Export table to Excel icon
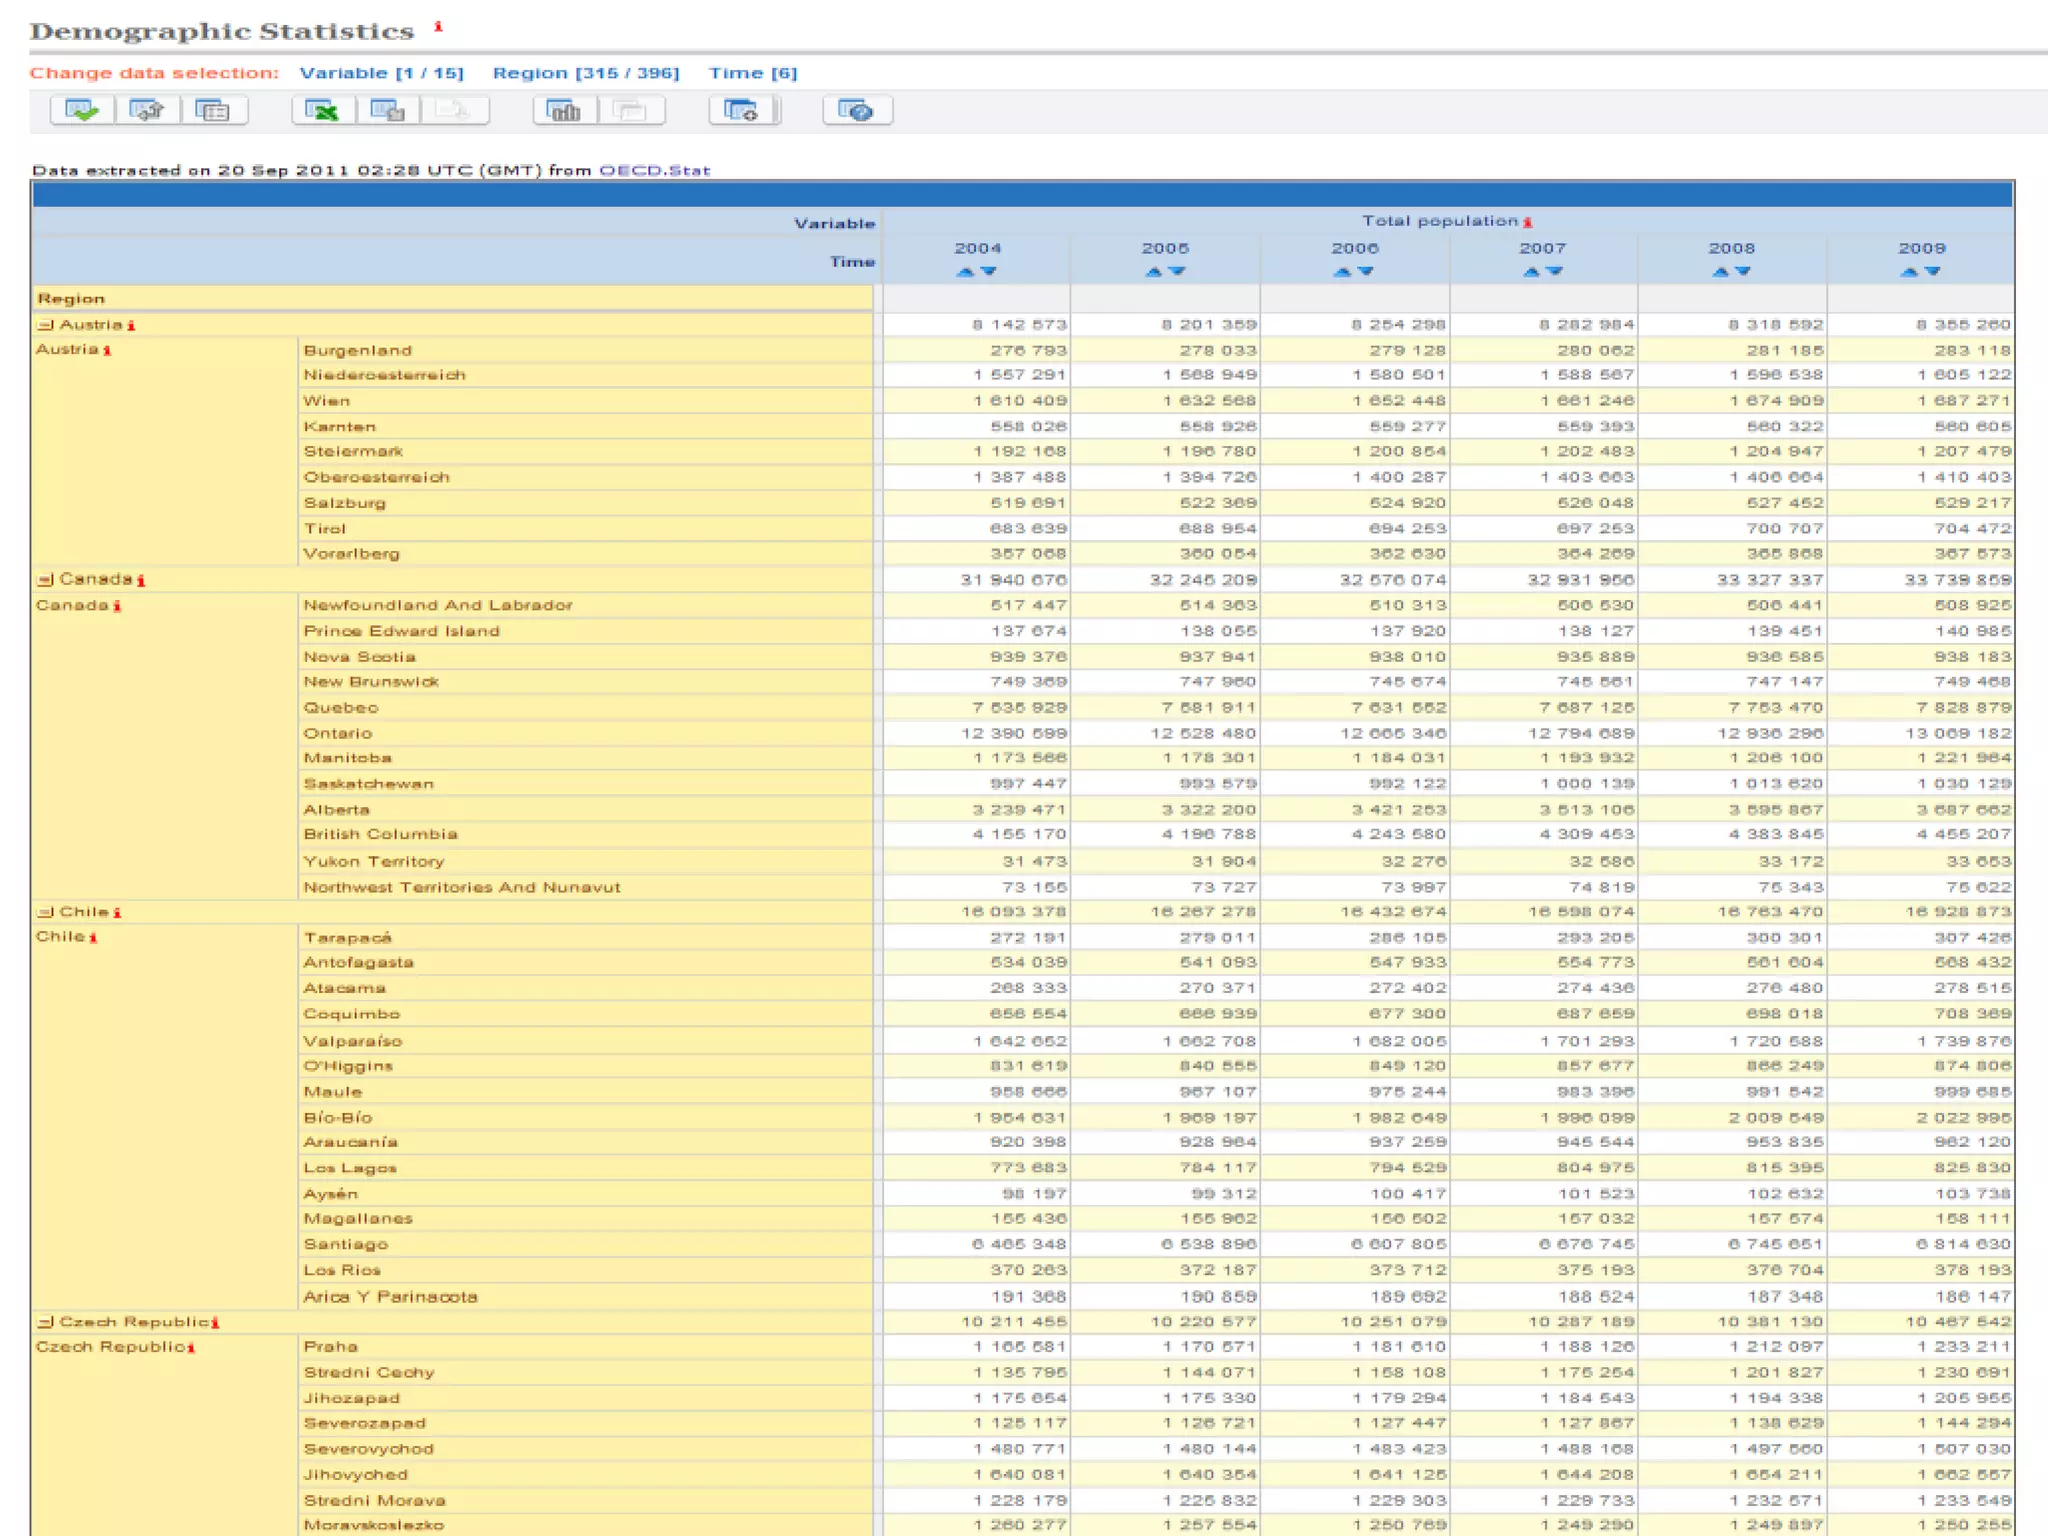 (322, 110)
